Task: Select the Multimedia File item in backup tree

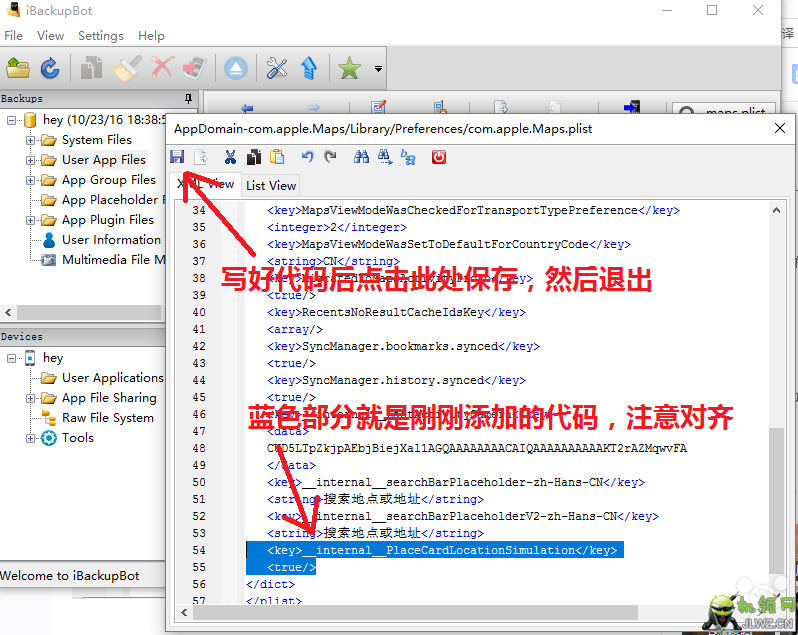Action: 113,259
